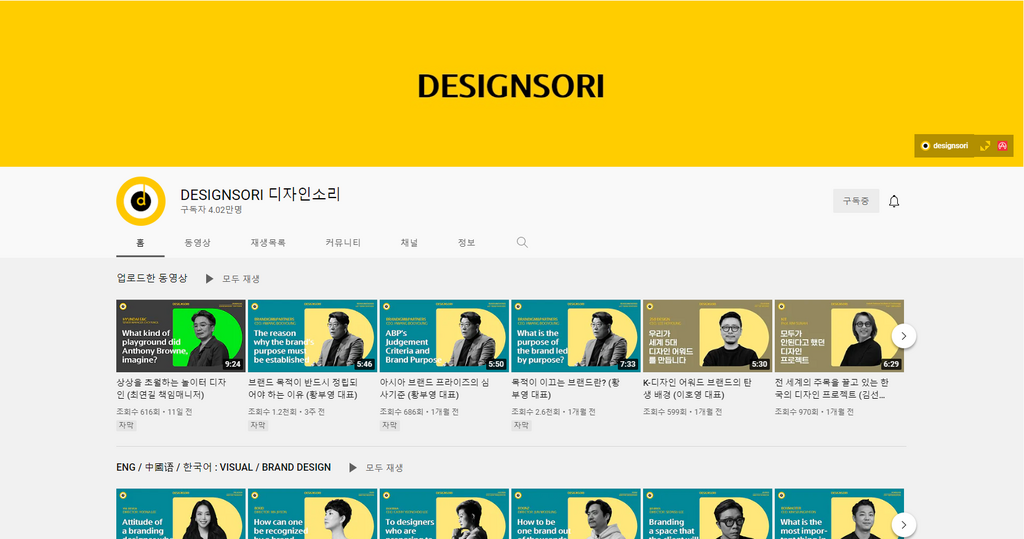Click '조회수 616회 • 11일 전' text
Viewport: 1024px width, 539px height.
pyautogui.click(x=154, y=412)
